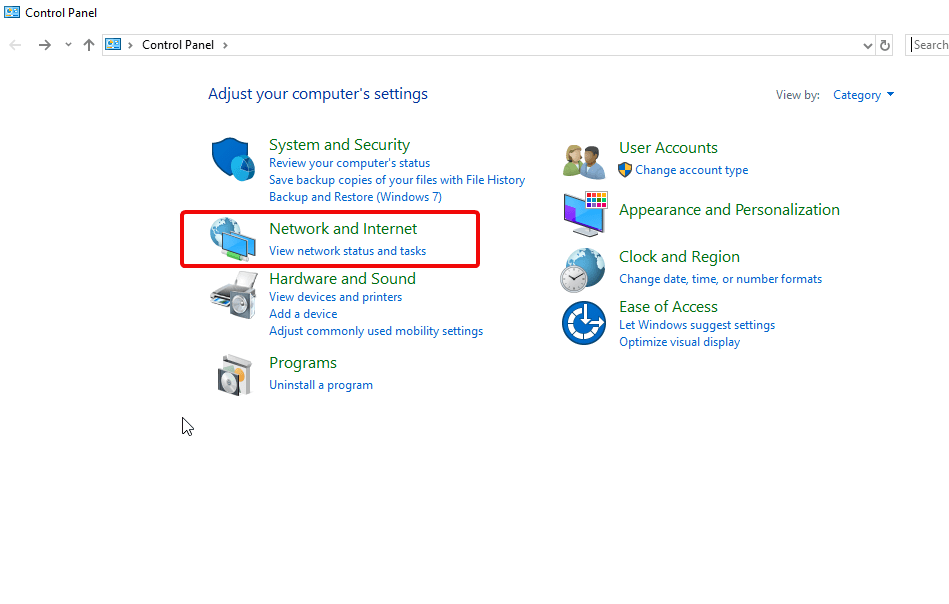This screenshot has height=604, width=949.
Task: Open the System and Security shield icon
Action: point(233,159)
